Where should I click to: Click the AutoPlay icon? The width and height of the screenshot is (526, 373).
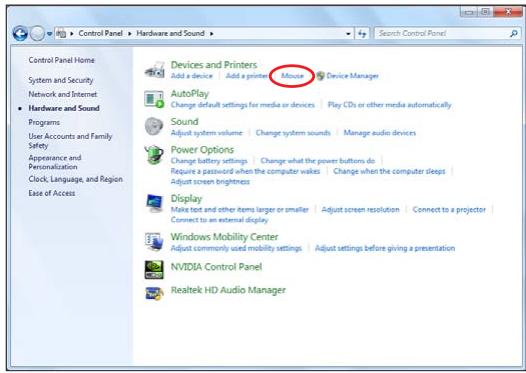(x=154, y=99)
